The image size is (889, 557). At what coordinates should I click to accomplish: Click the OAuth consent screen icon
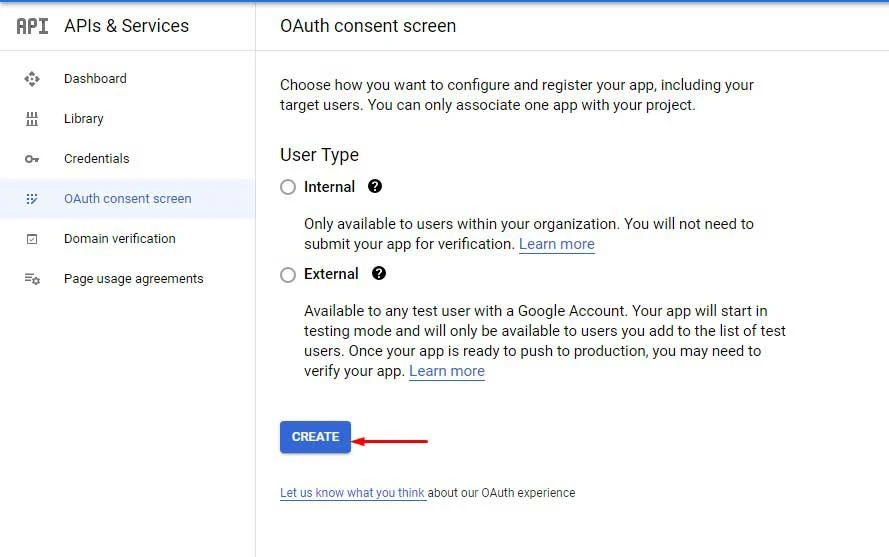coord(32,199)
